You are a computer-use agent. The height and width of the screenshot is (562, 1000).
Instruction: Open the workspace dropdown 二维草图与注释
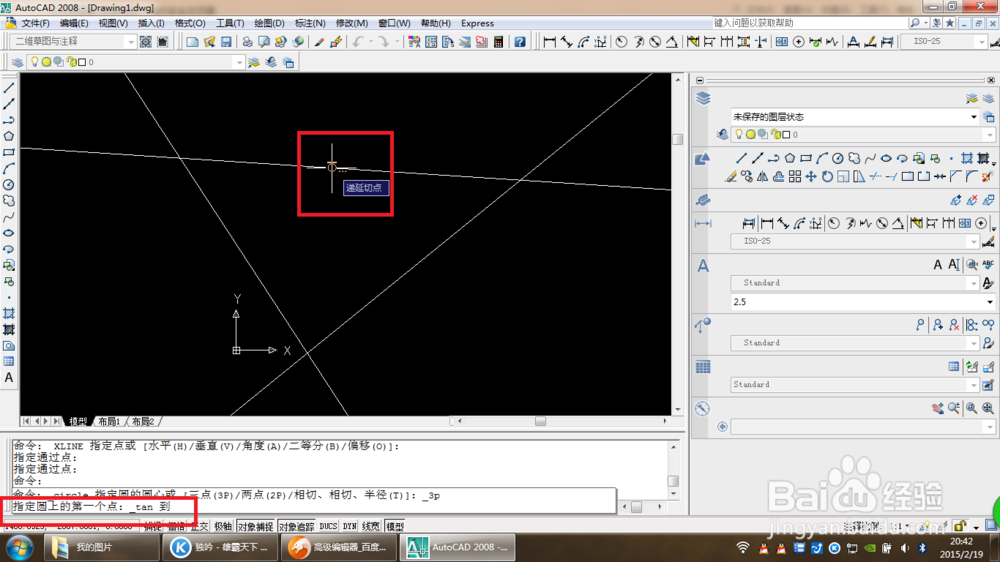point(130,42)
